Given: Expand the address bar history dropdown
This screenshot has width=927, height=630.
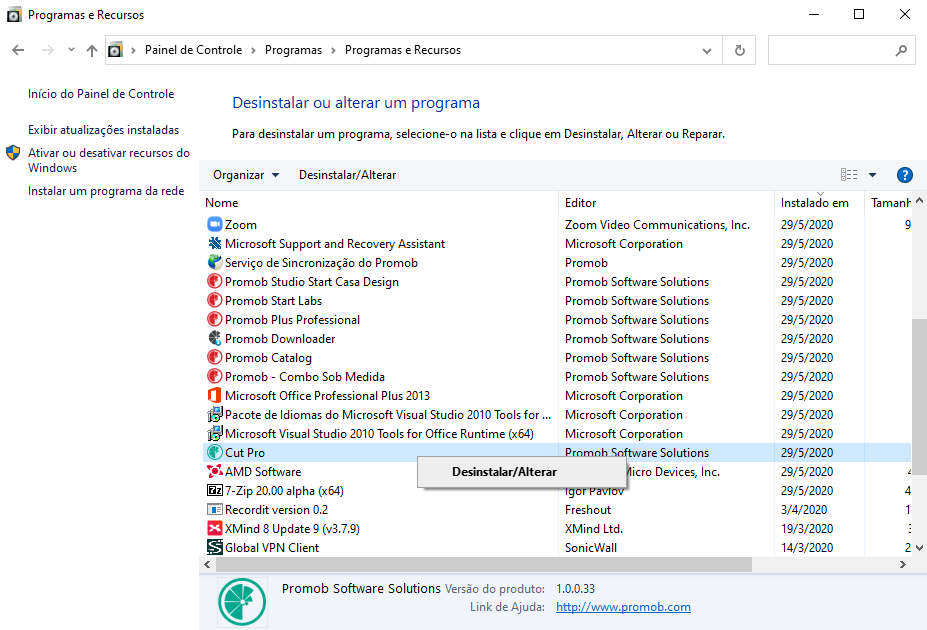Looking at the screenshot, I should click(x=707, y=51).
